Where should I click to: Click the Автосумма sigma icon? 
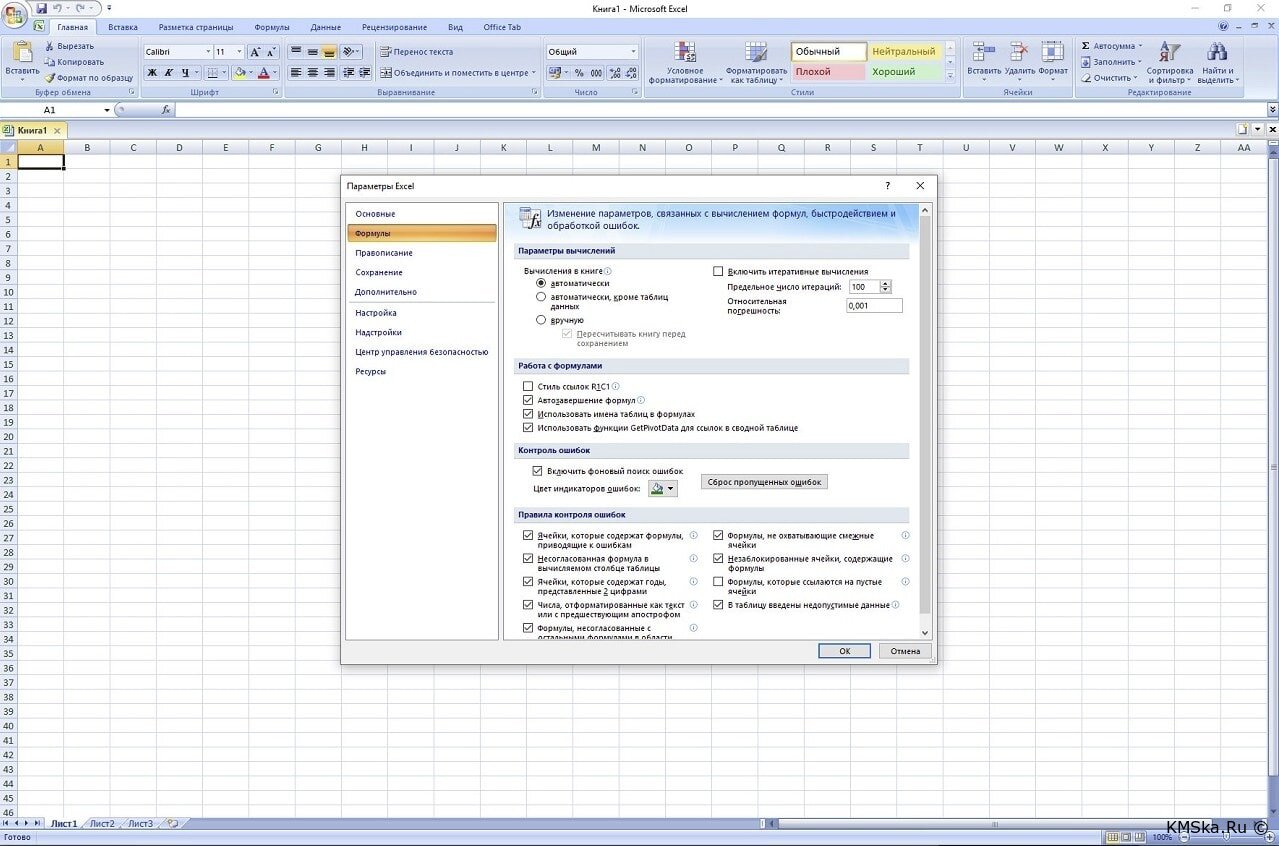click(1086, 46)
